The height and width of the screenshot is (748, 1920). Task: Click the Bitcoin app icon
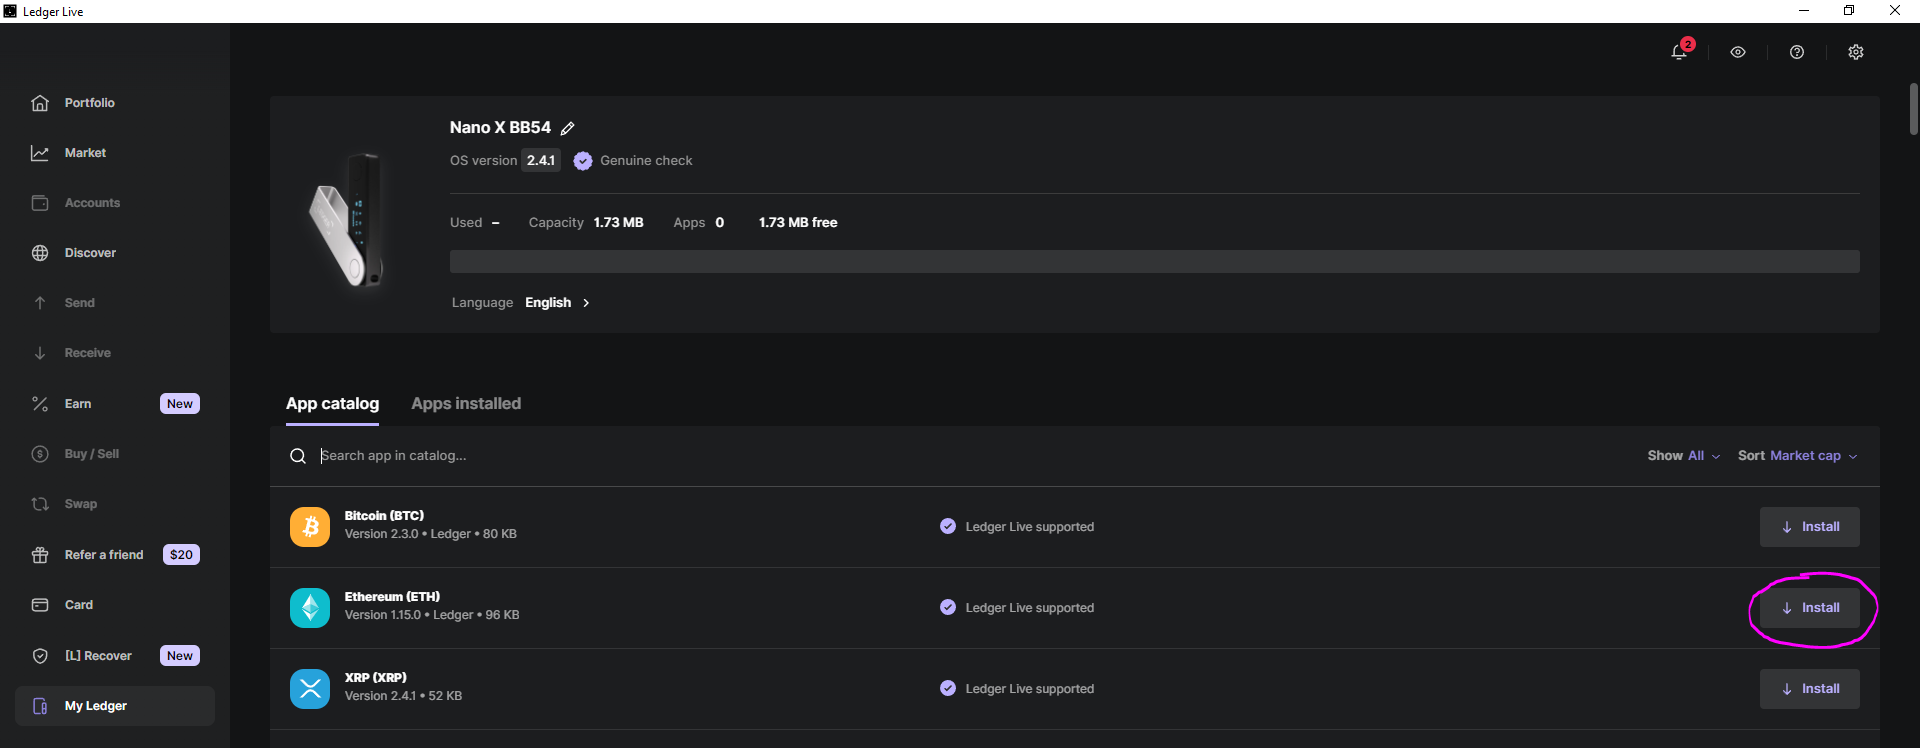pos(310,527)
